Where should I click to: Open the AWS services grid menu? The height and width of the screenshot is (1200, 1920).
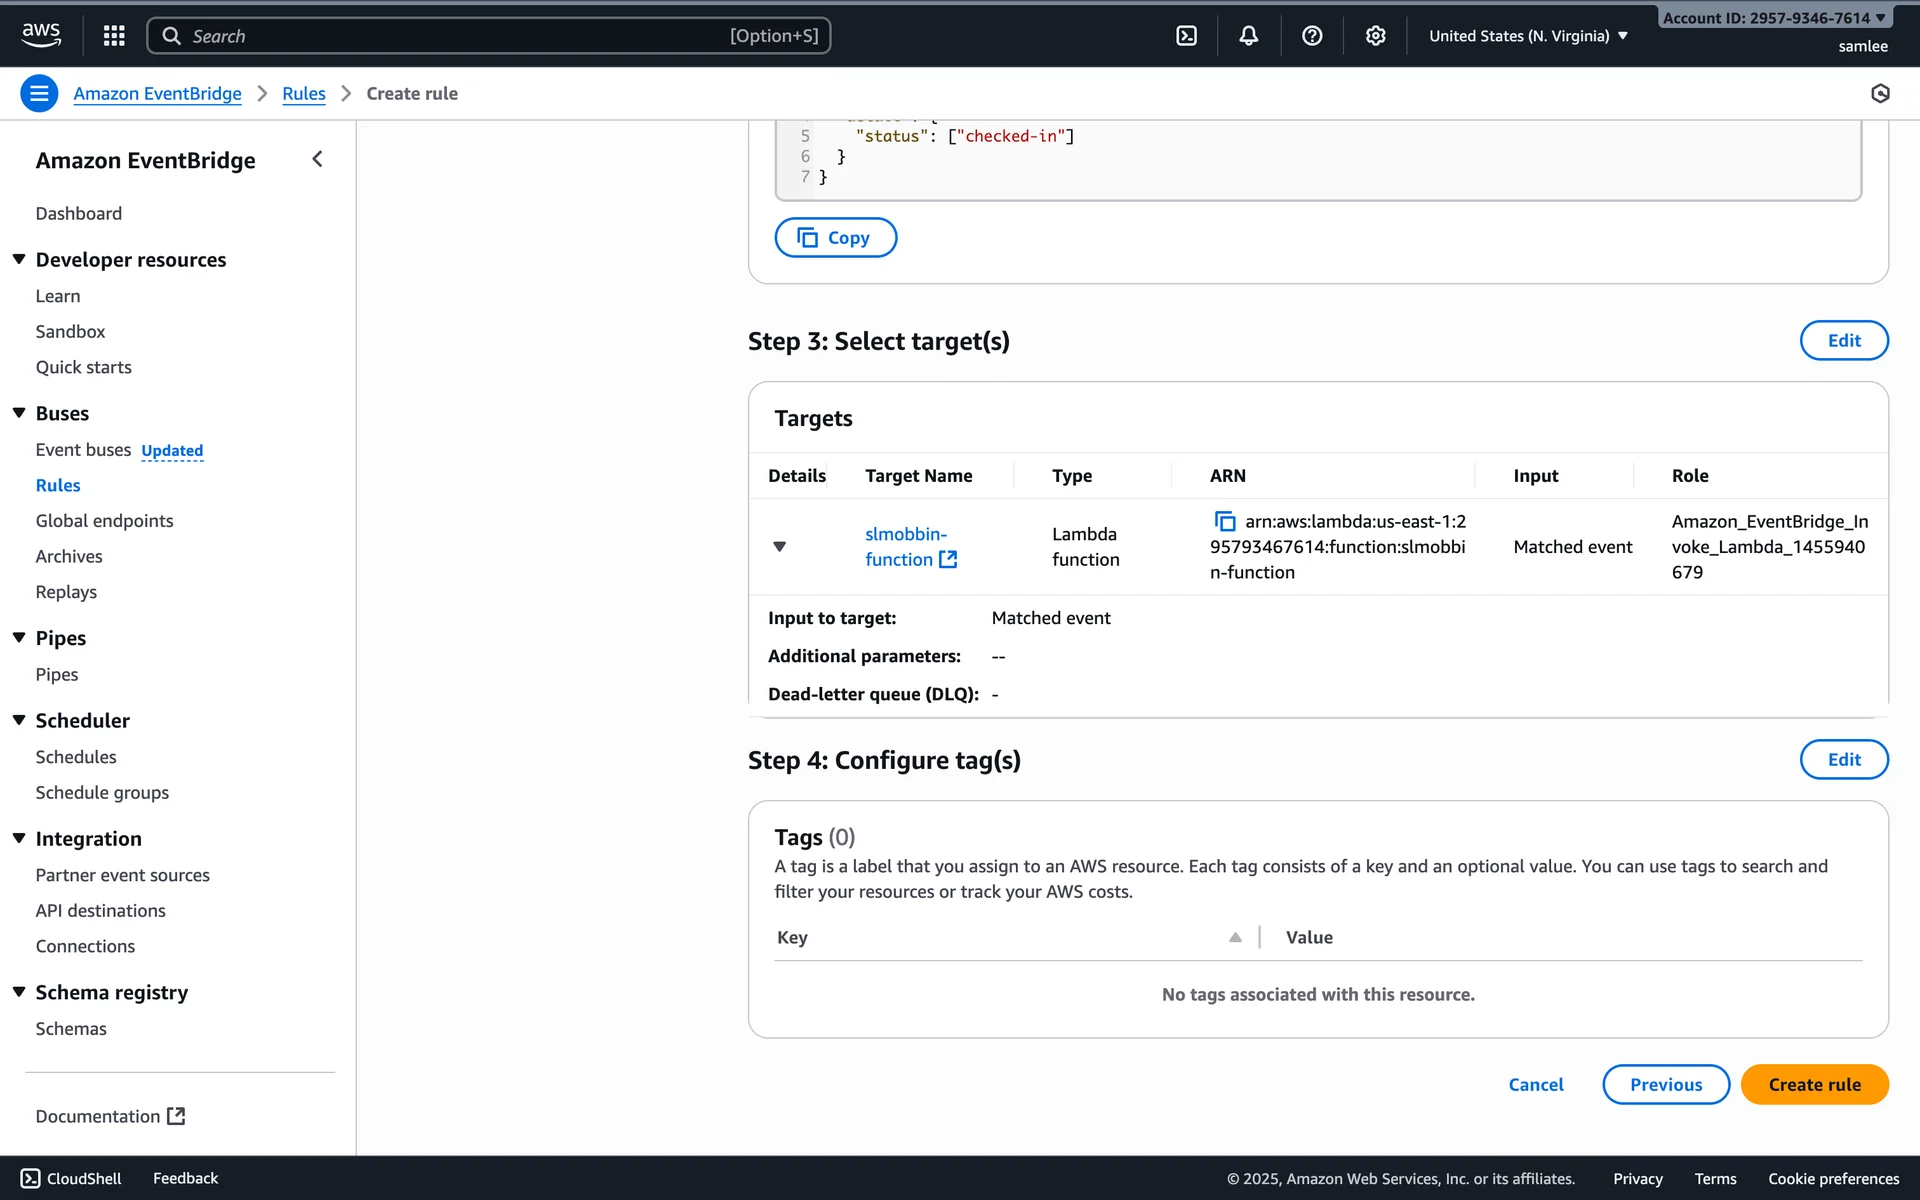point(114,36)
